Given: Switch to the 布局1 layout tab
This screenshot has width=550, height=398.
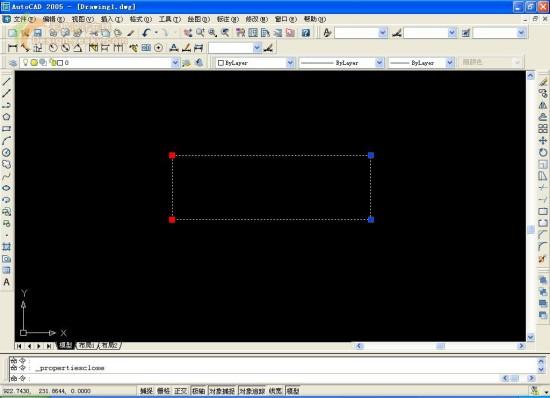Looking at the screenshot, I should point(87,345).
